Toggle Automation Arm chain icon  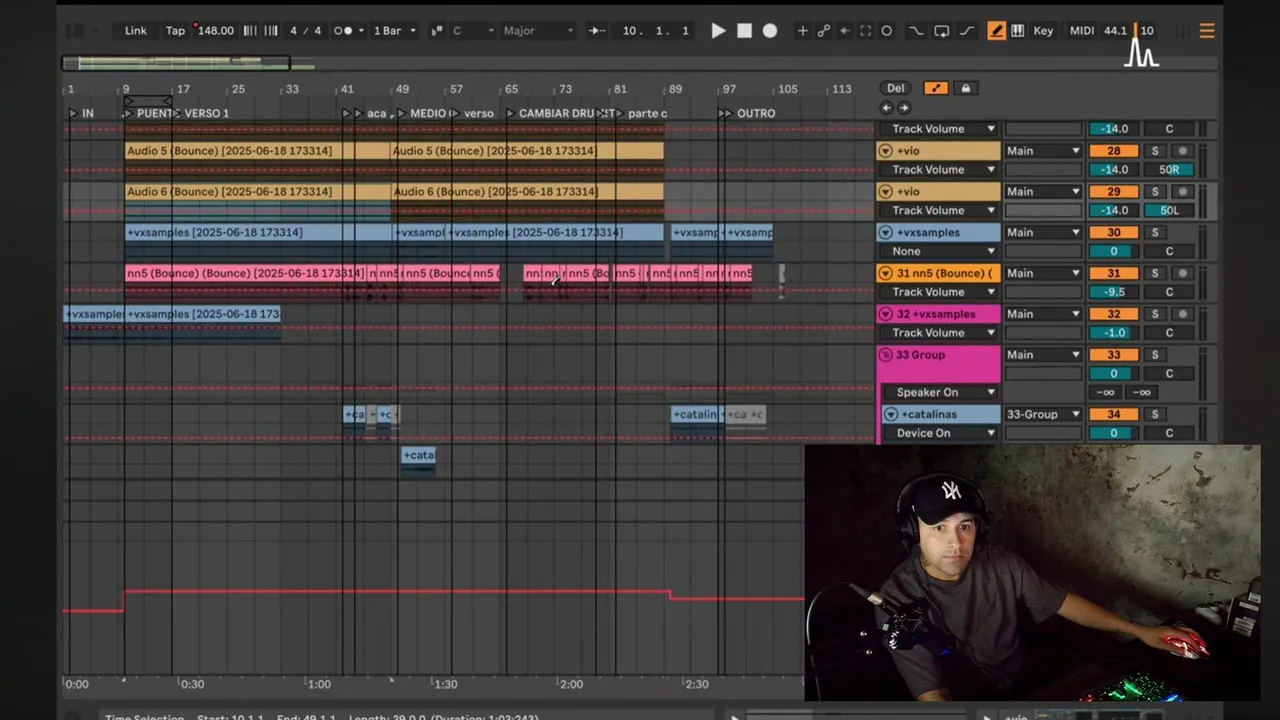(x=823, y=31)
